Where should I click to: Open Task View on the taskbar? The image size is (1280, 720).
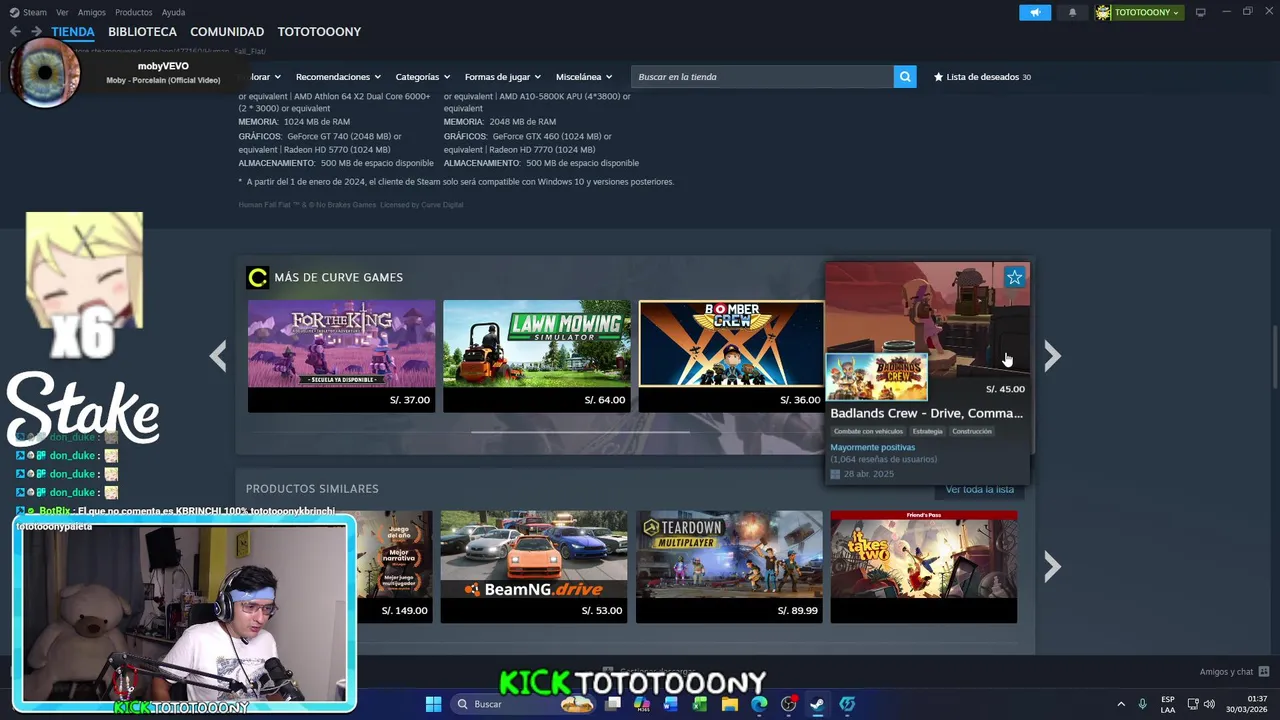tap(613, 704)
